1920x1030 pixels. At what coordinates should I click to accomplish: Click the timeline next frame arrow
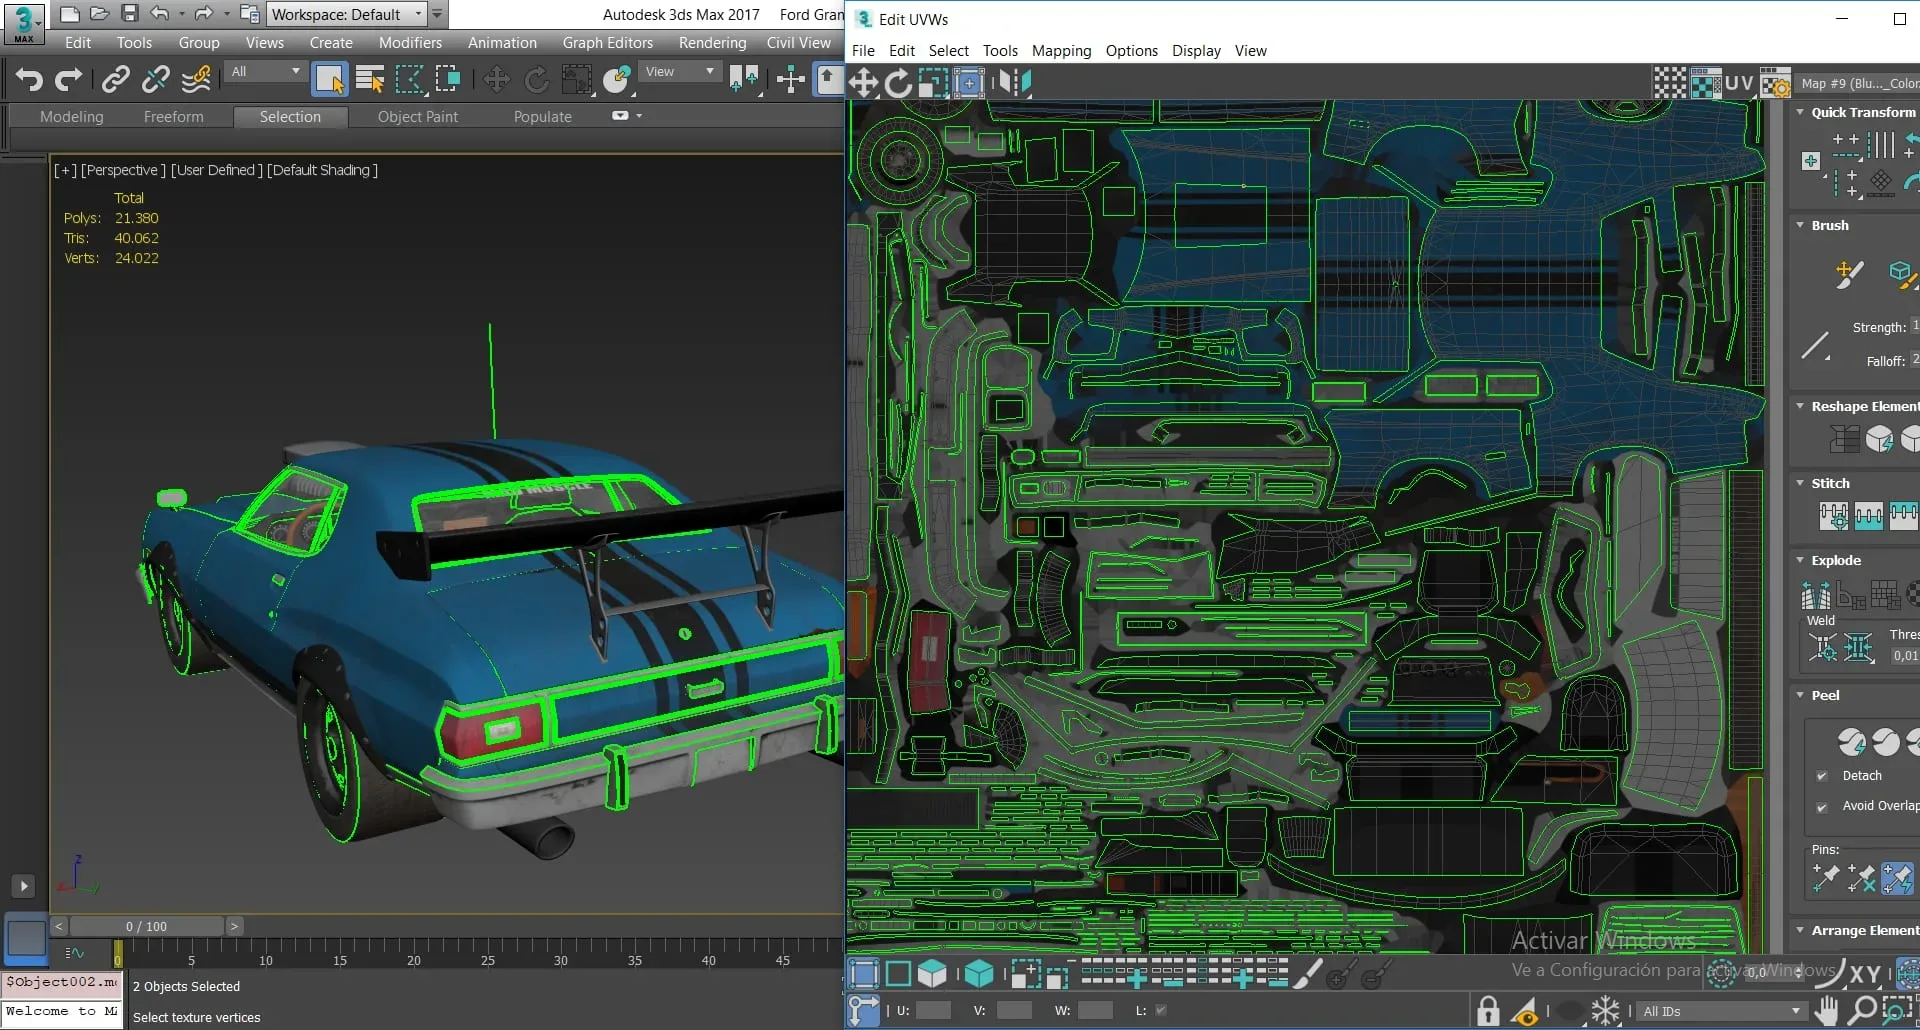pyautogui.click(x=234, y=926)
